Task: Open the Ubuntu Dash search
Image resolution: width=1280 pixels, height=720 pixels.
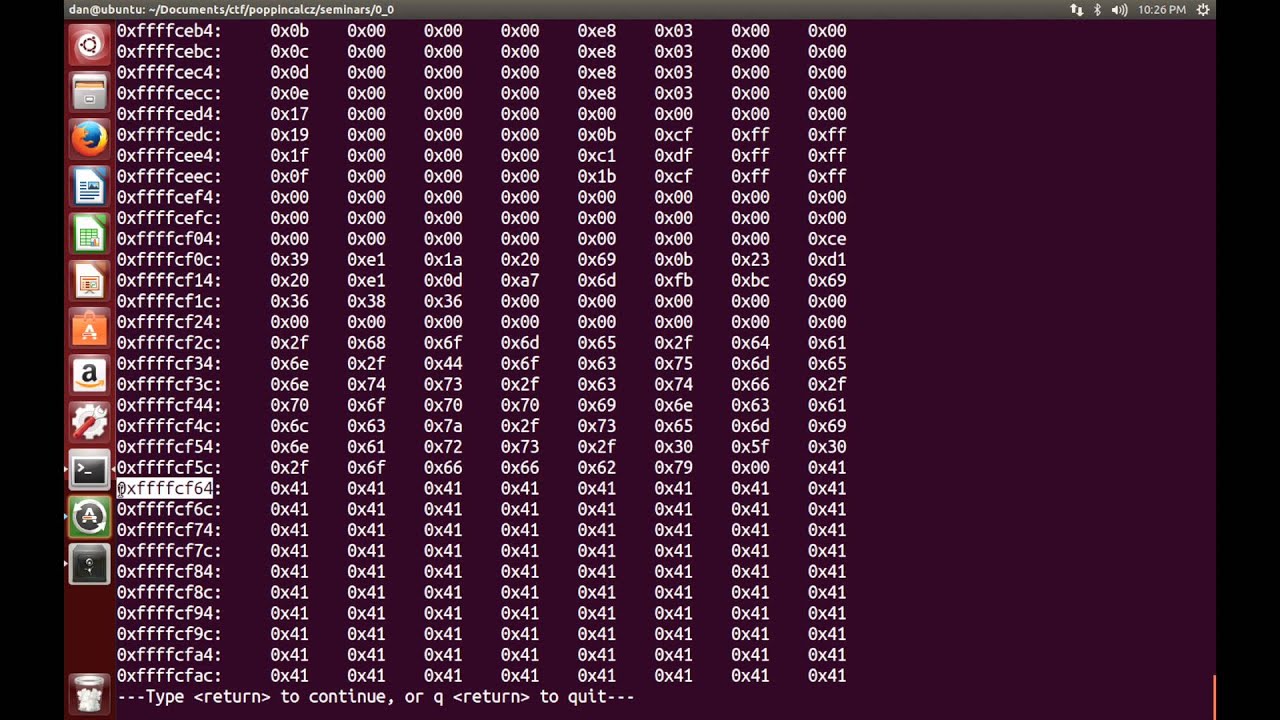Action: (89, 45)
